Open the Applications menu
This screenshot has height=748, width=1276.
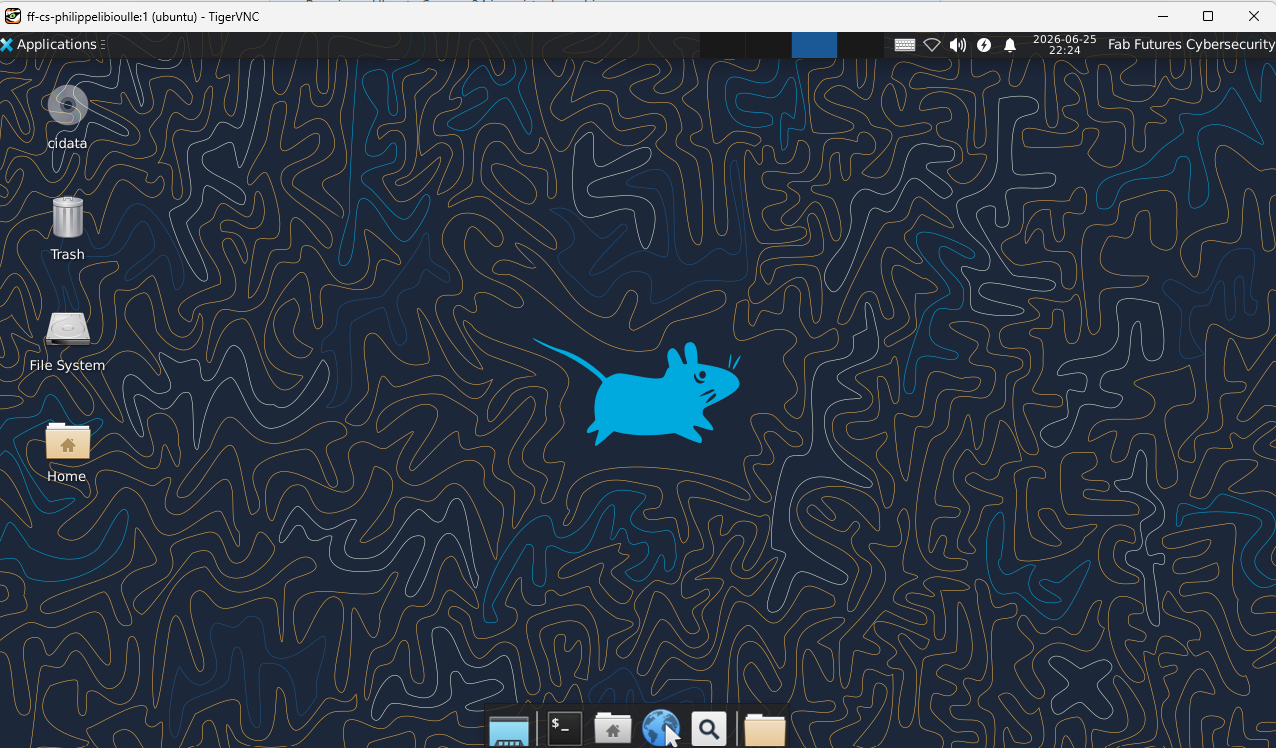click(50, 44)
